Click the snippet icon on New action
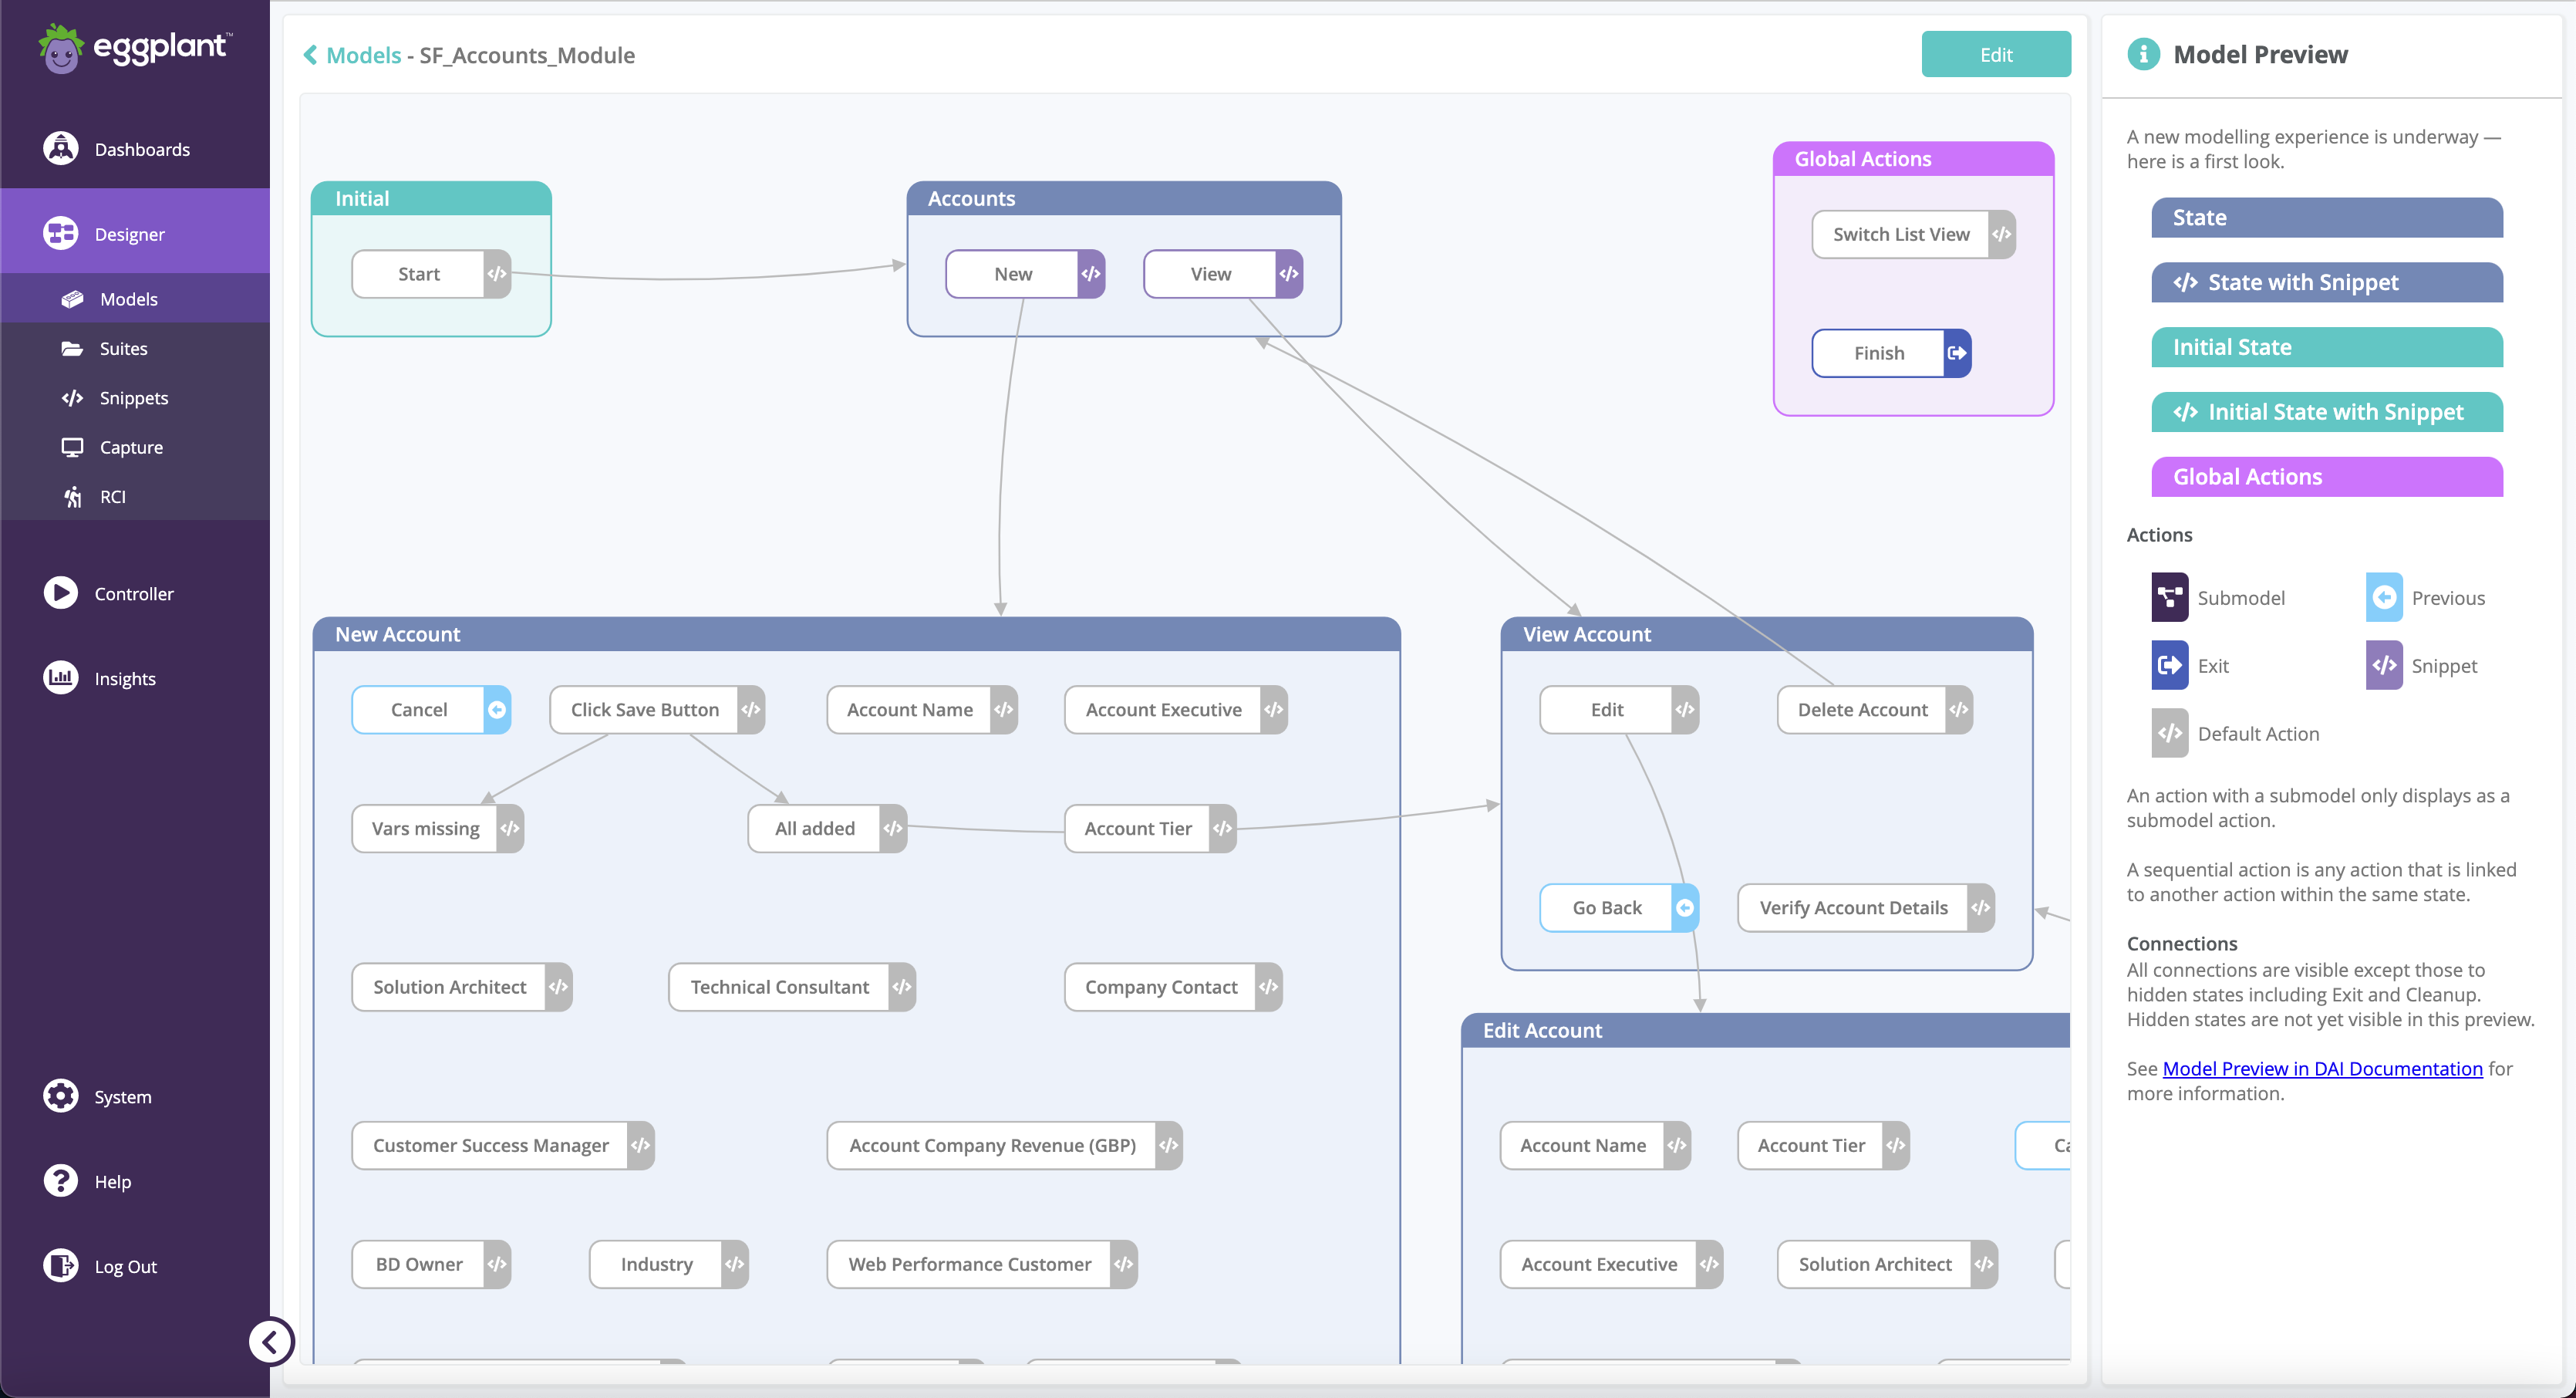Image resolution: width=2576 pixels, height=1398 pixels. [x=1091, y=274]
